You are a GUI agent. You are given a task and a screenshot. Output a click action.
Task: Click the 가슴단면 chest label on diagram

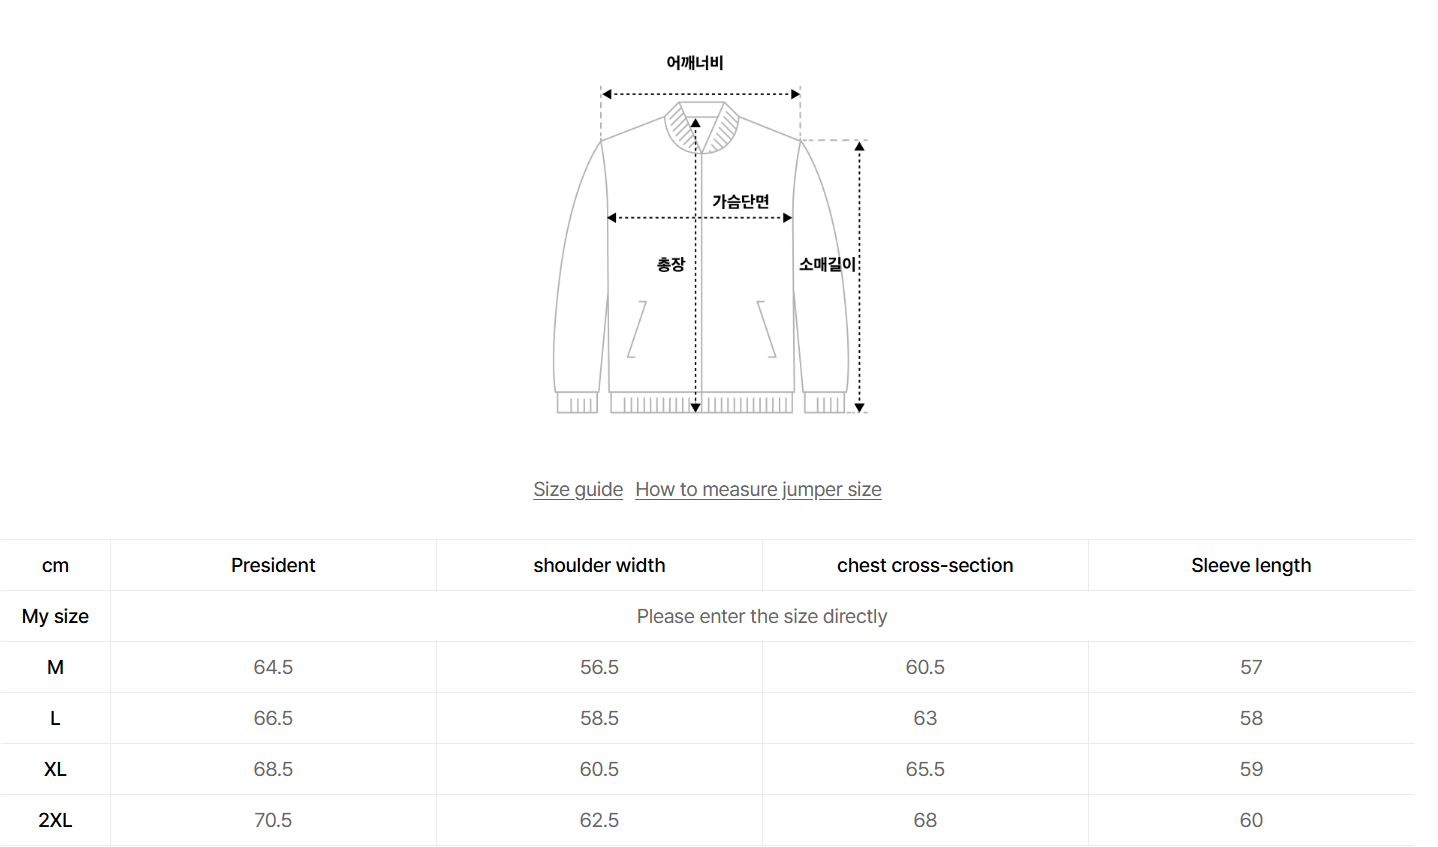741,202
